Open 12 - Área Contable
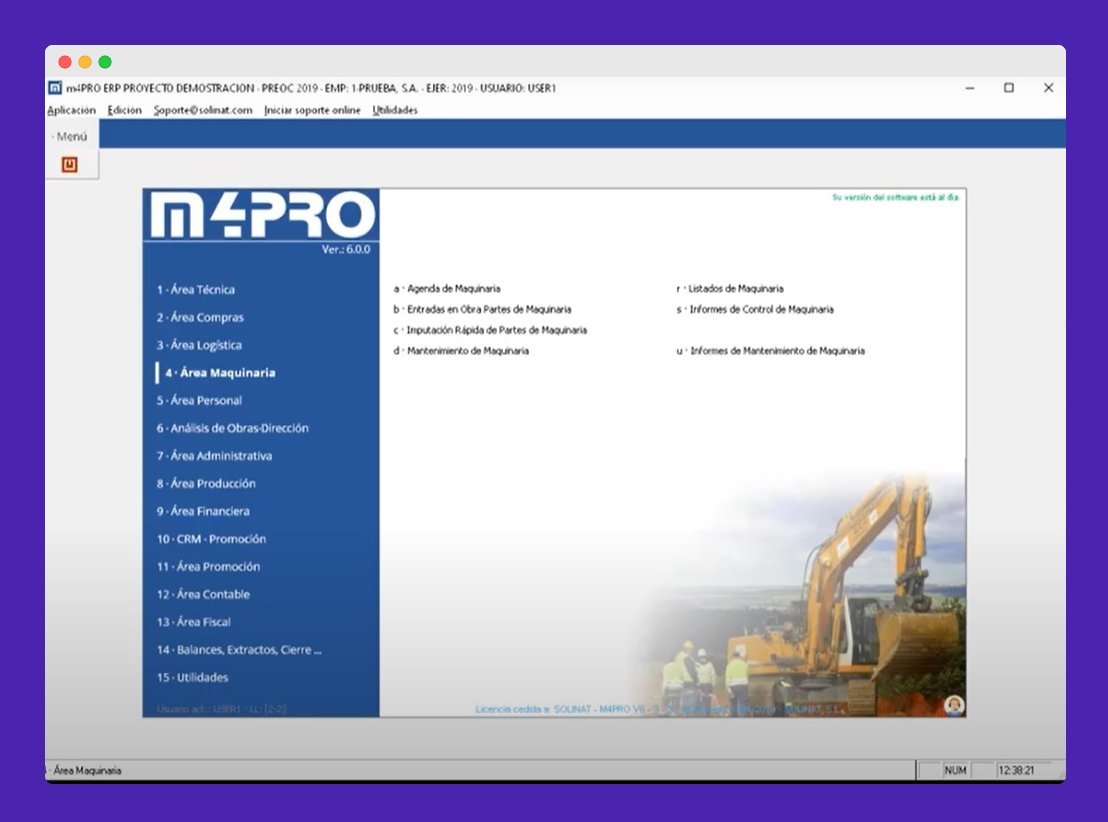 pyautogui.click(x=204, y=594)
